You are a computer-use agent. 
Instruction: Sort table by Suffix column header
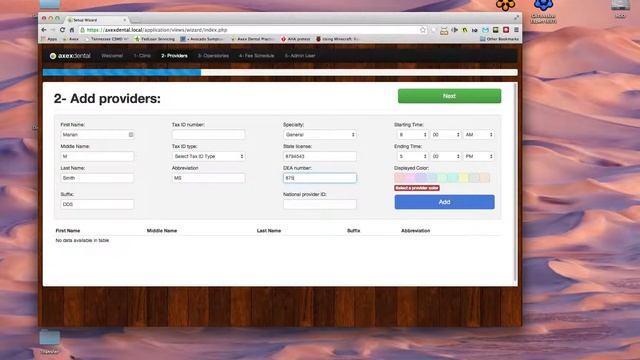point(353,231)
